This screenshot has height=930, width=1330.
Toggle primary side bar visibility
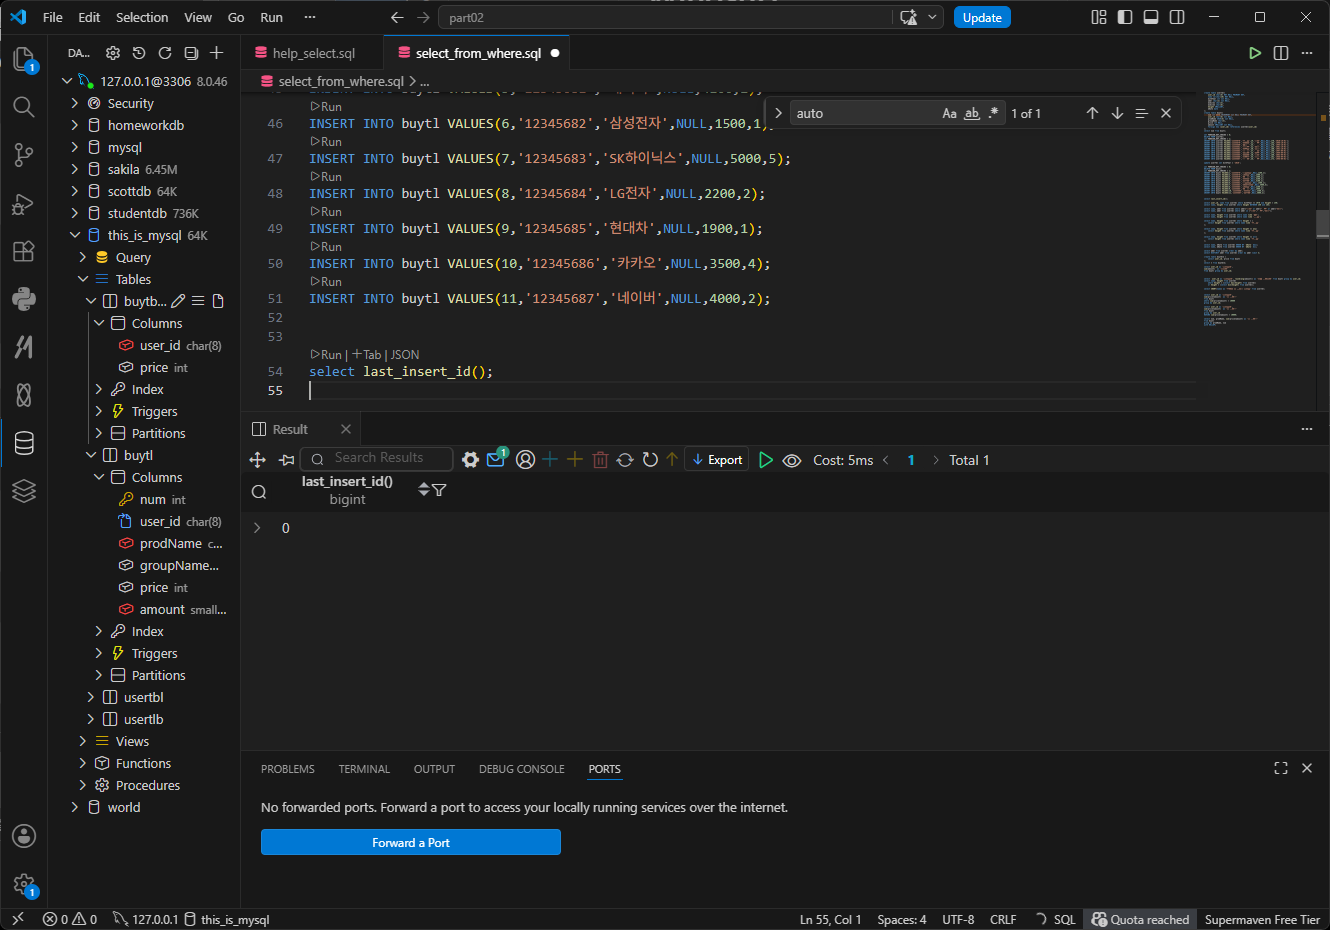(1125, 17)
